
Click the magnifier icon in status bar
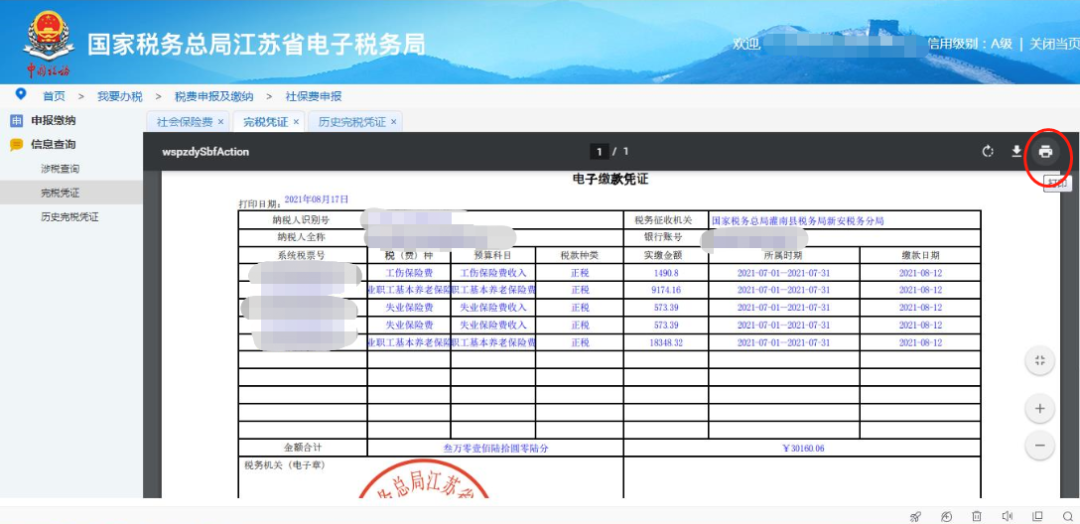point(1068,516)
